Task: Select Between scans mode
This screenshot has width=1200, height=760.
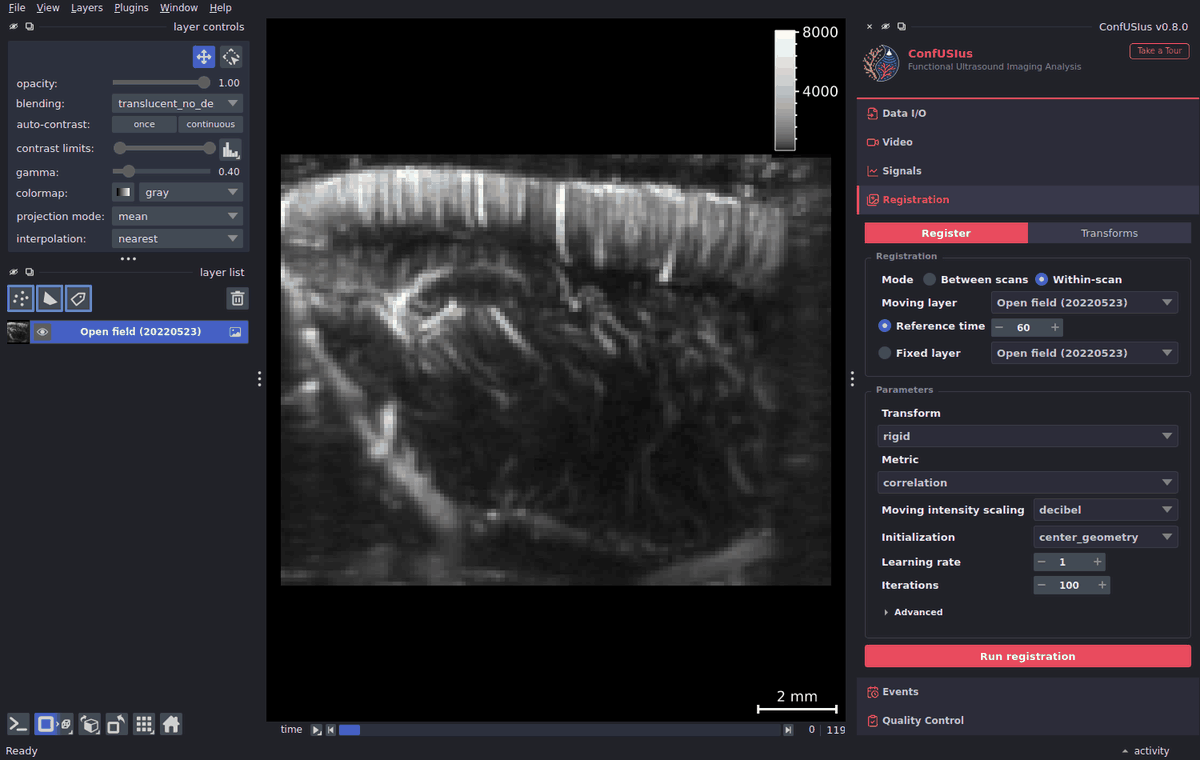Action: [x=975, y=280]
